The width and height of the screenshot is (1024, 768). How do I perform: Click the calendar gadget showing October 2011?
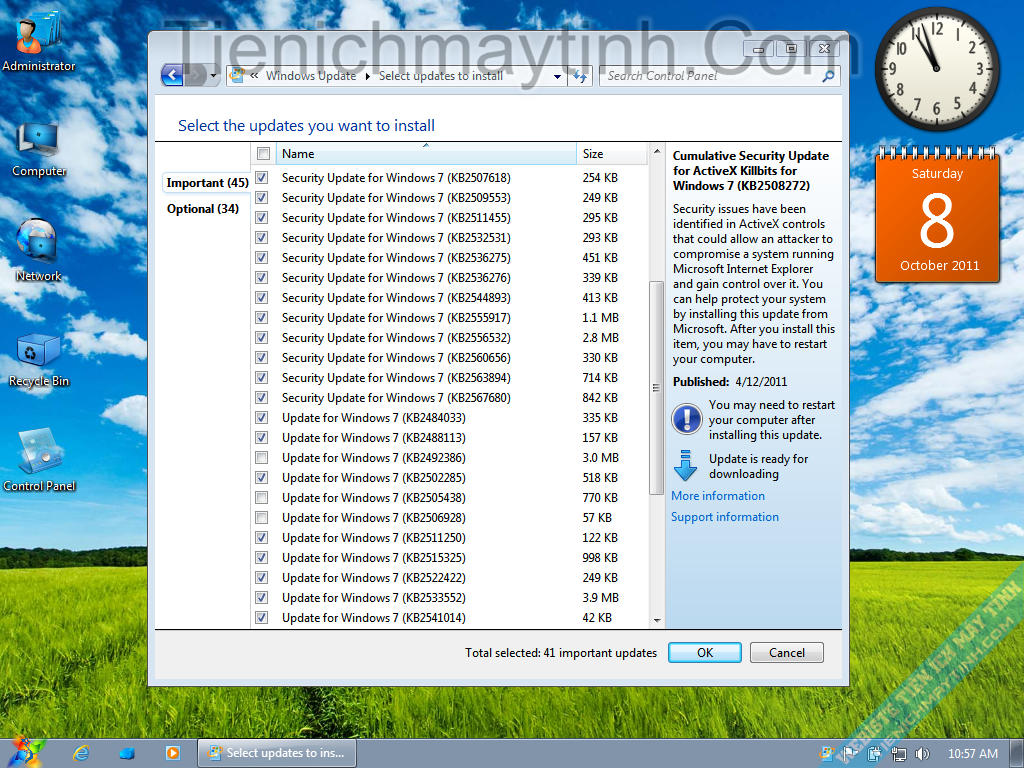tap(937, 216)
